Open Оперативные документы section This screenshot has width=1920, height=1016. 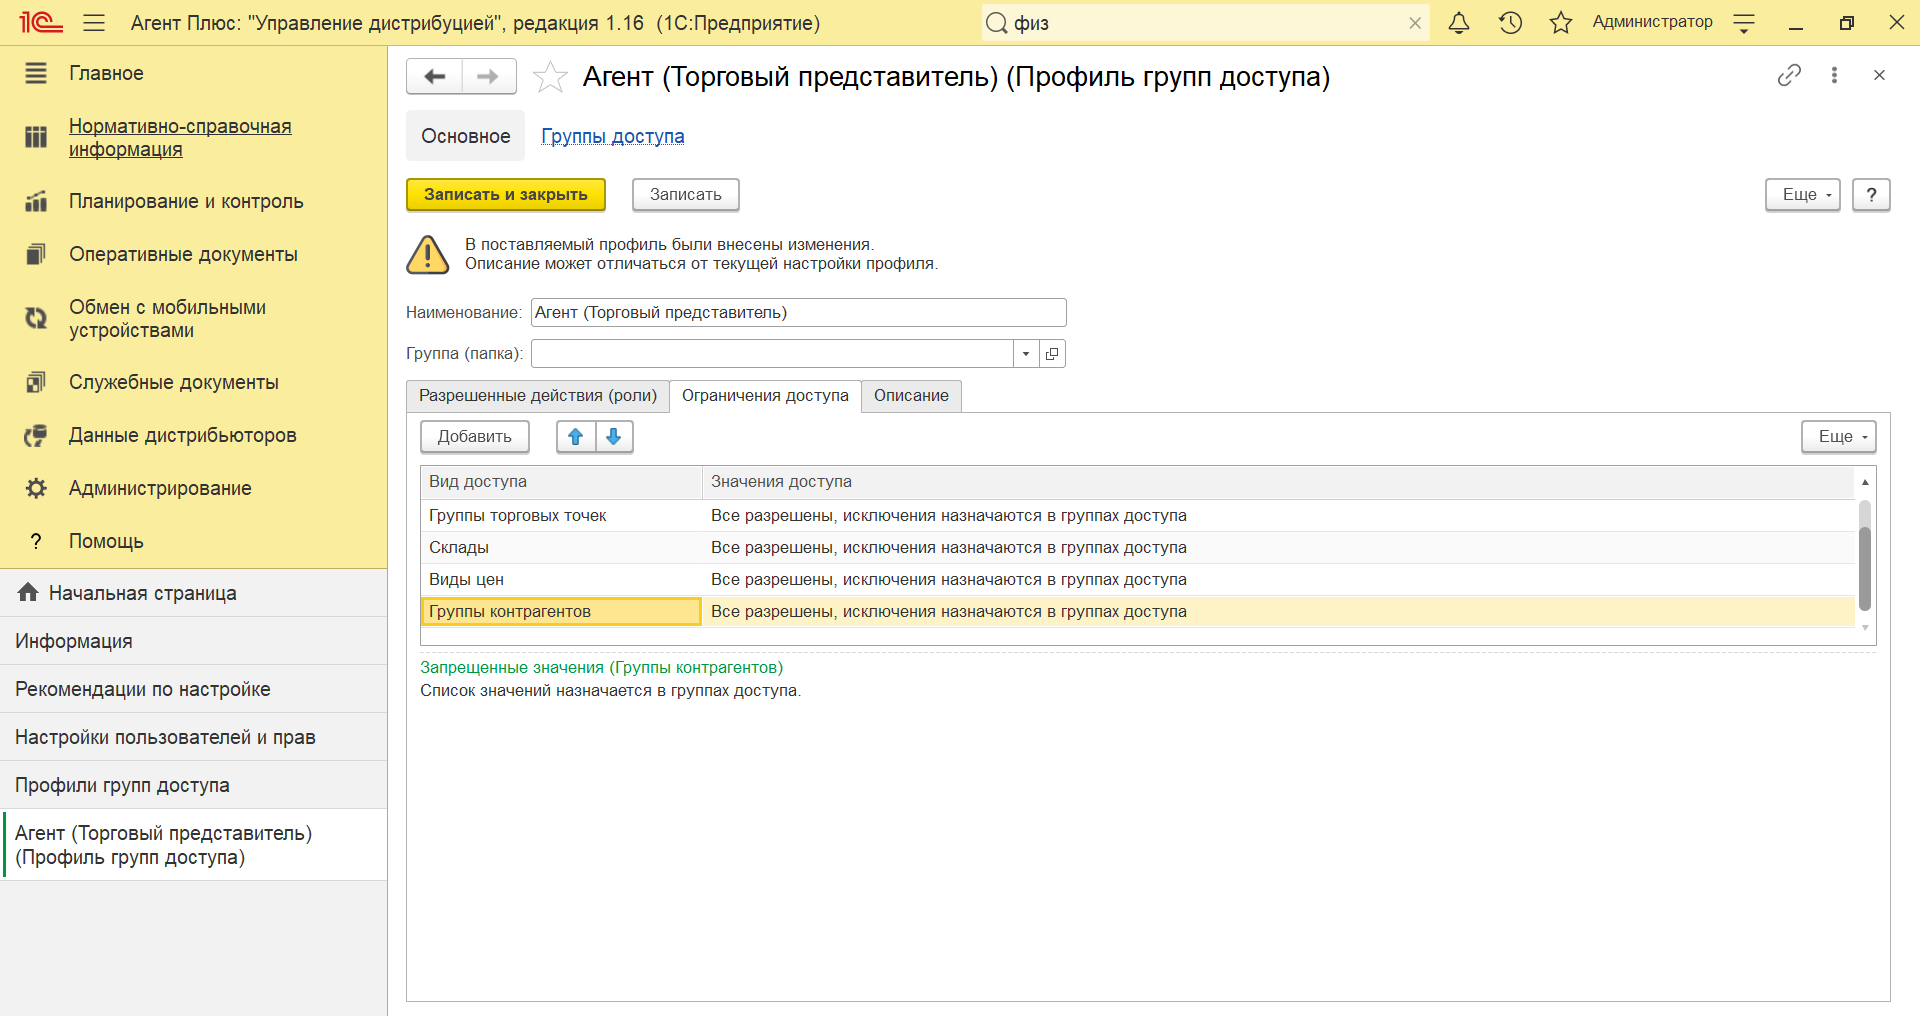(x=183, y=254)
